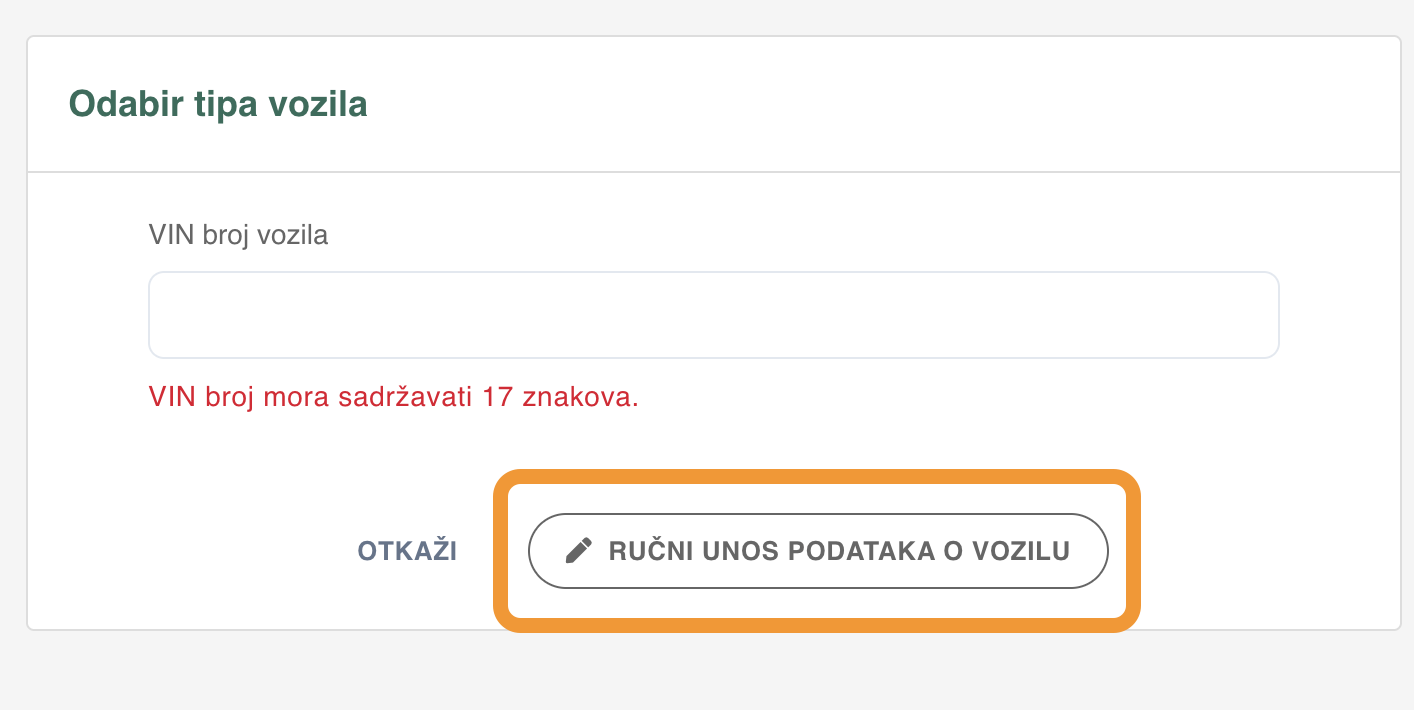Focus the VIN broj vozila input field
Viewport: 1414px width, 710px height.
pos(714,315)
